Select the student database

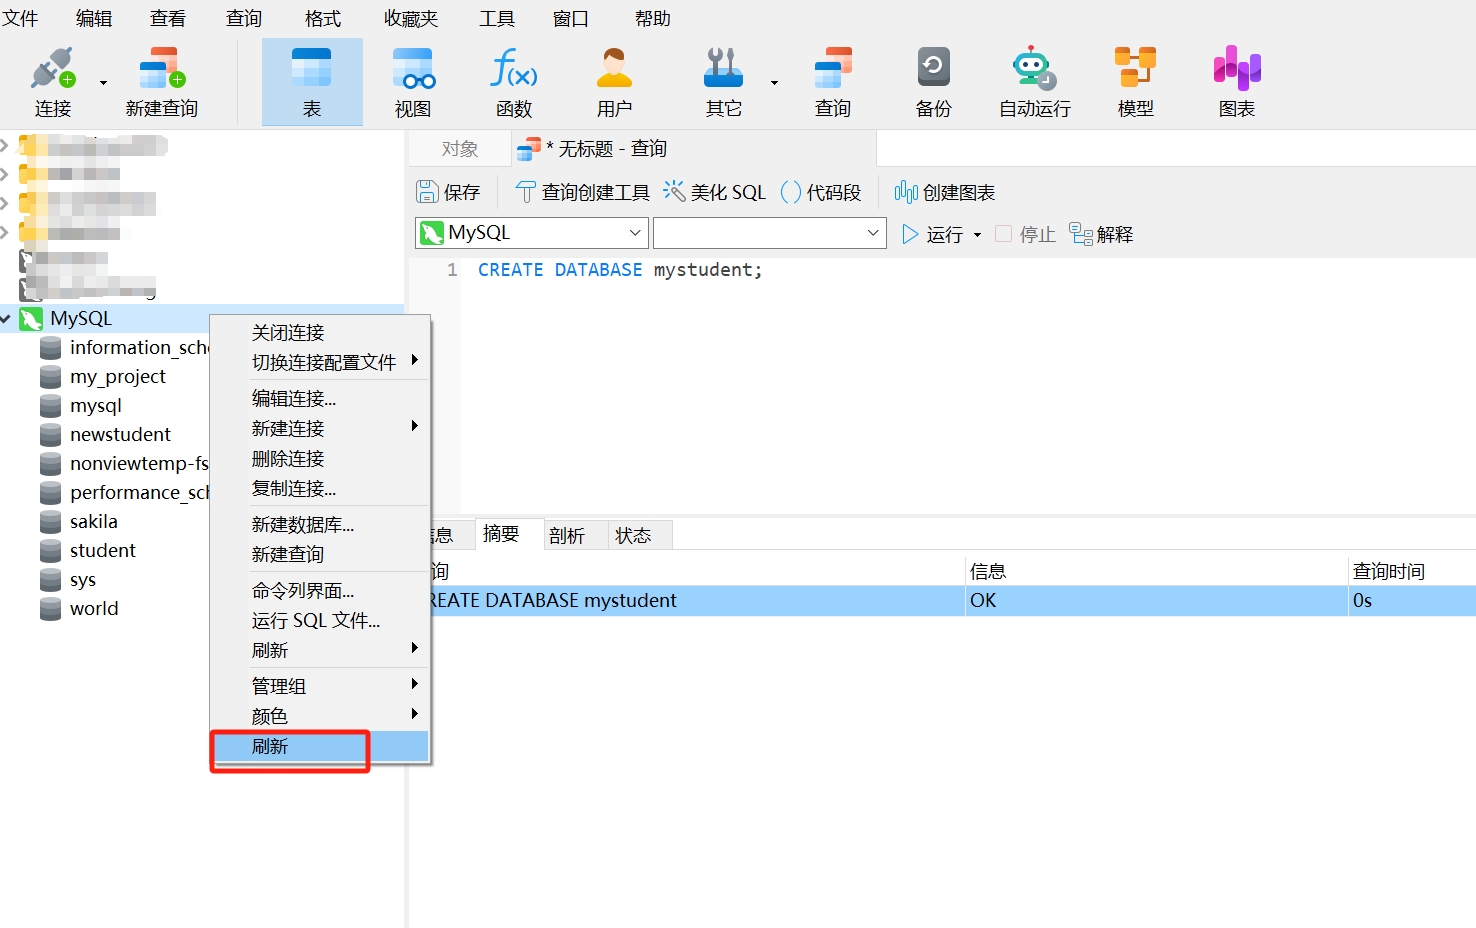(102, 551)
